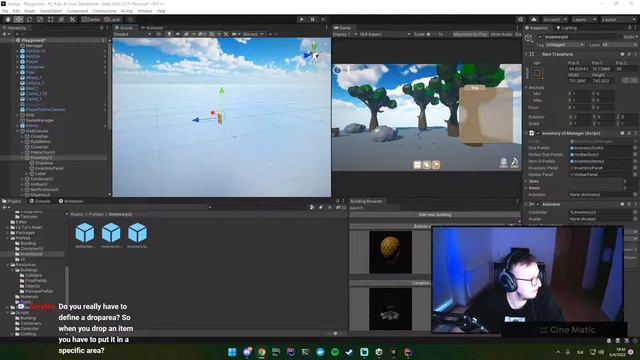Click the Project panel add (+) button
The width and height of the screenshot is (640, 360).
[5, 207]
